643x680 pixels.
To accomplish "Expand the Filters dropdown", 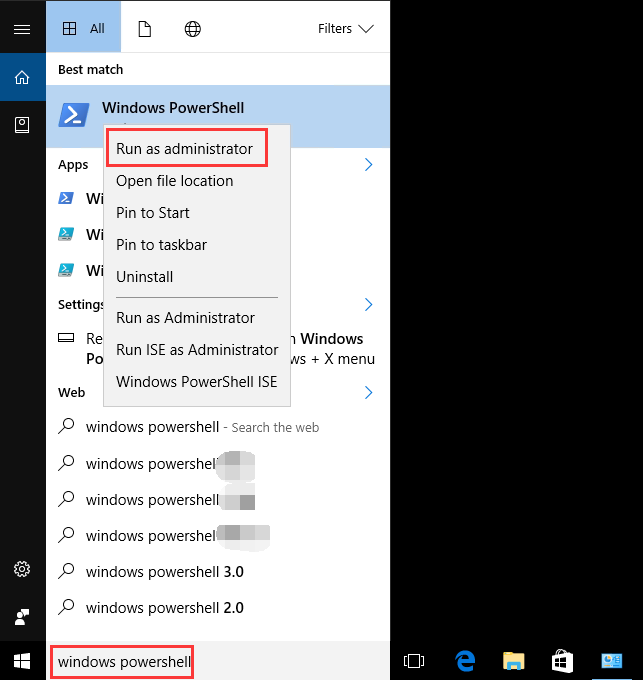I will pyautogui.click(x=345, y=29).
